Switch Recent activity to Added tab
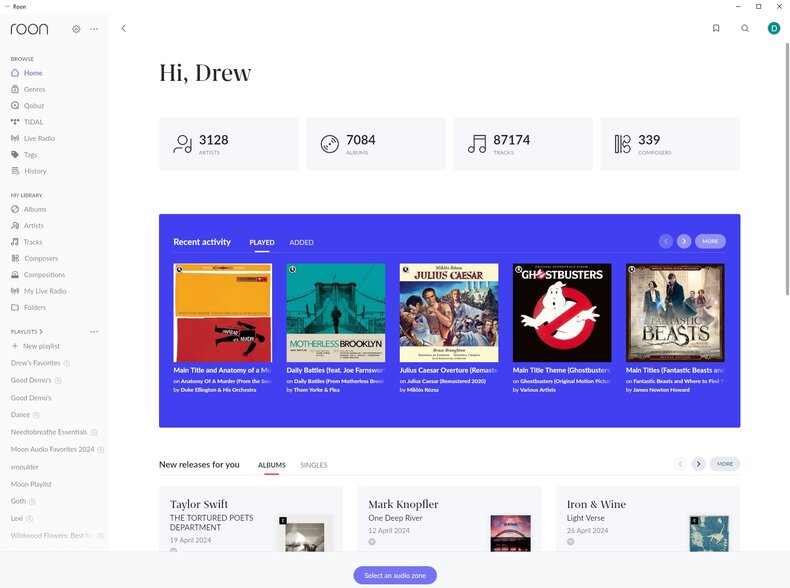Screen dimensions: 790x588 click(301, 242)
